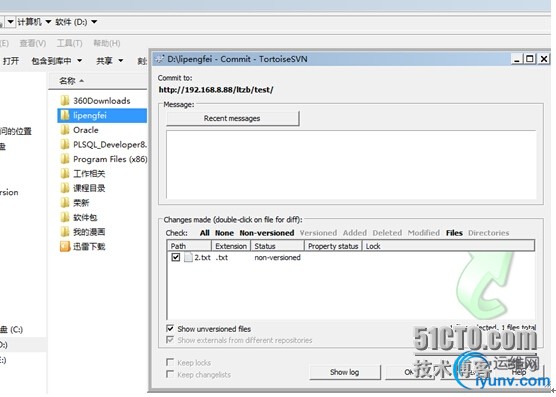Screen dimensions: 556x397
Task: Sort by the Property status column header
Action: pyautogui.click(x=333, y=246)
